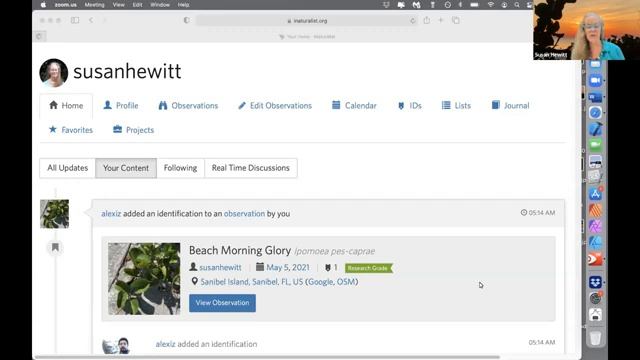Open Edit Observations
Image resolution: width=640 pixels, height=360 pixels.
[275, 106]
